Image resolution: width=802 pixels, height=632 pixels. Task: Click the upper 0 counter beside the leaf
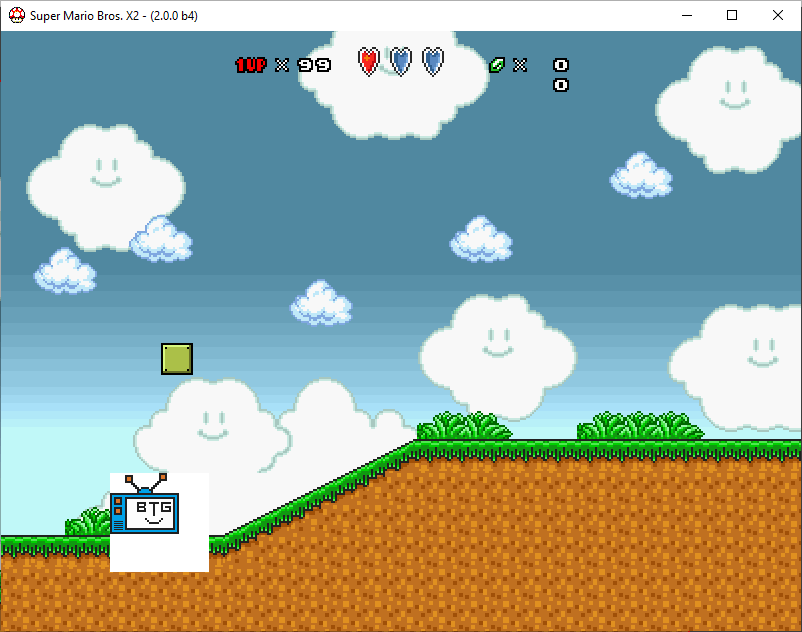[561, 65]
